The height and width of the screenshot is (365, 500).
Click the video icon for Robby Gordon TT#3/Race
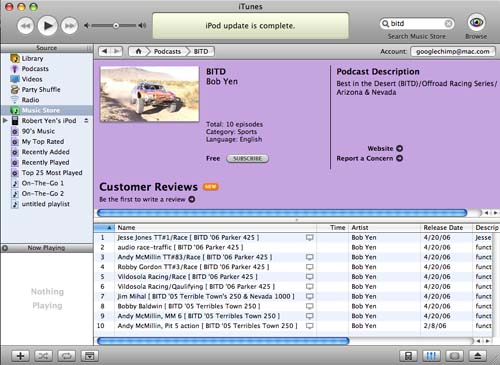click(310, 267)
